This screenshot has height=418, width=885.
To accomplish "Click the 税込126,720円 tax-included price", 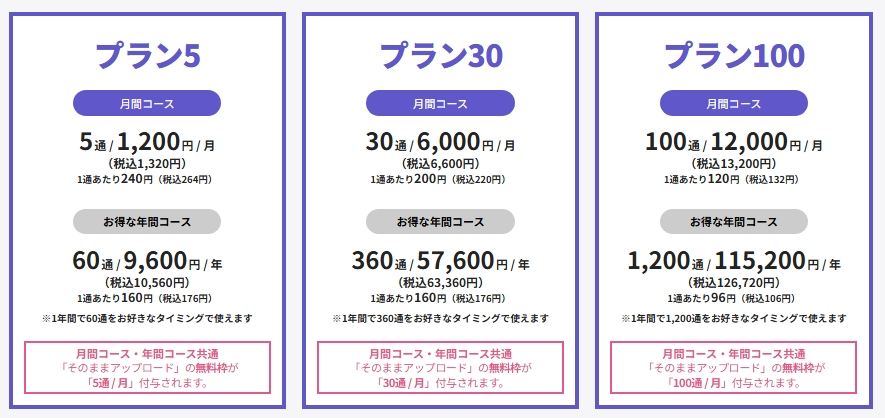I will (734, 283).
